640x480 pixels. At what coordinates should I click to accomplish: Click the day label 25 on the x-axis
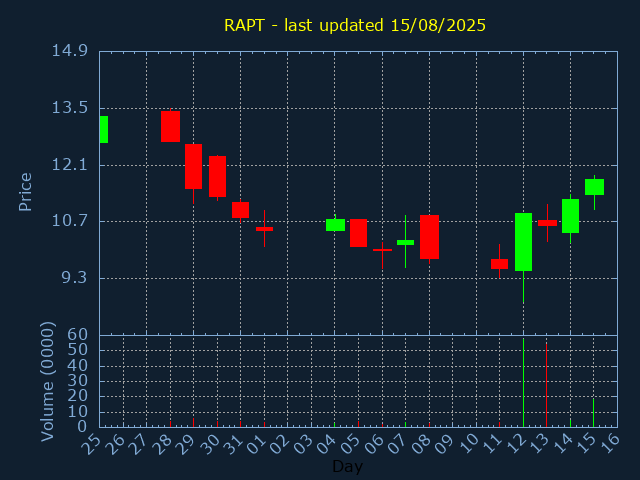(x=91, y=443)
